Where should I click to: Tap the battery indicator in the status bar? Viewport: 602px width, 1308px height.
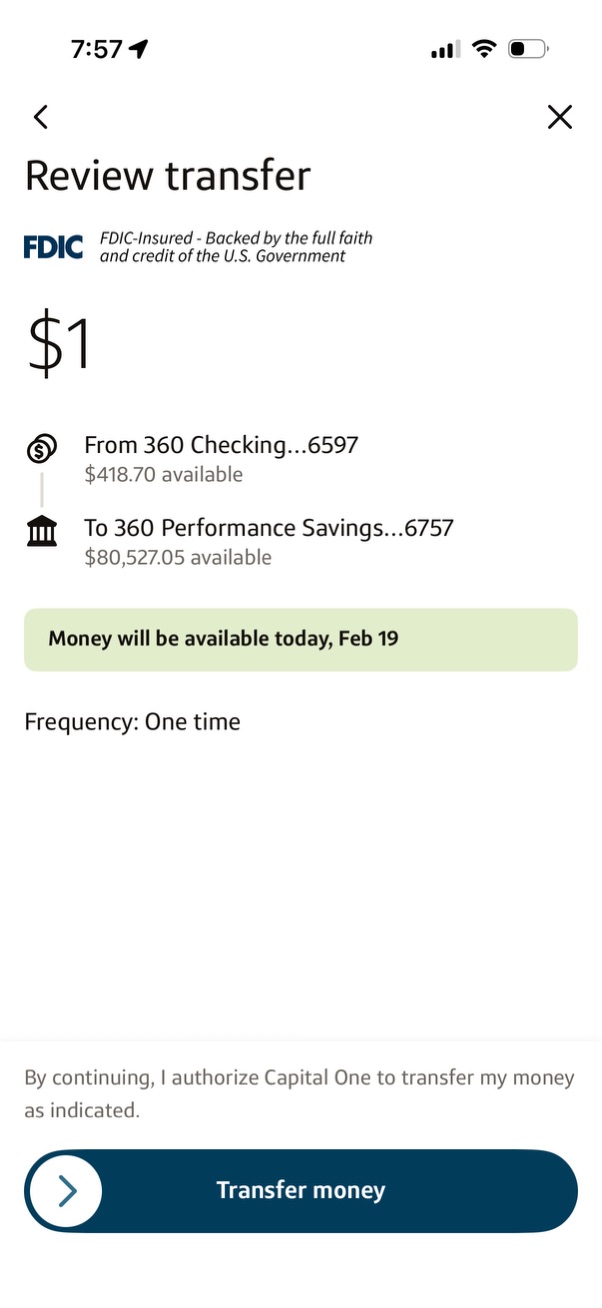527,48
